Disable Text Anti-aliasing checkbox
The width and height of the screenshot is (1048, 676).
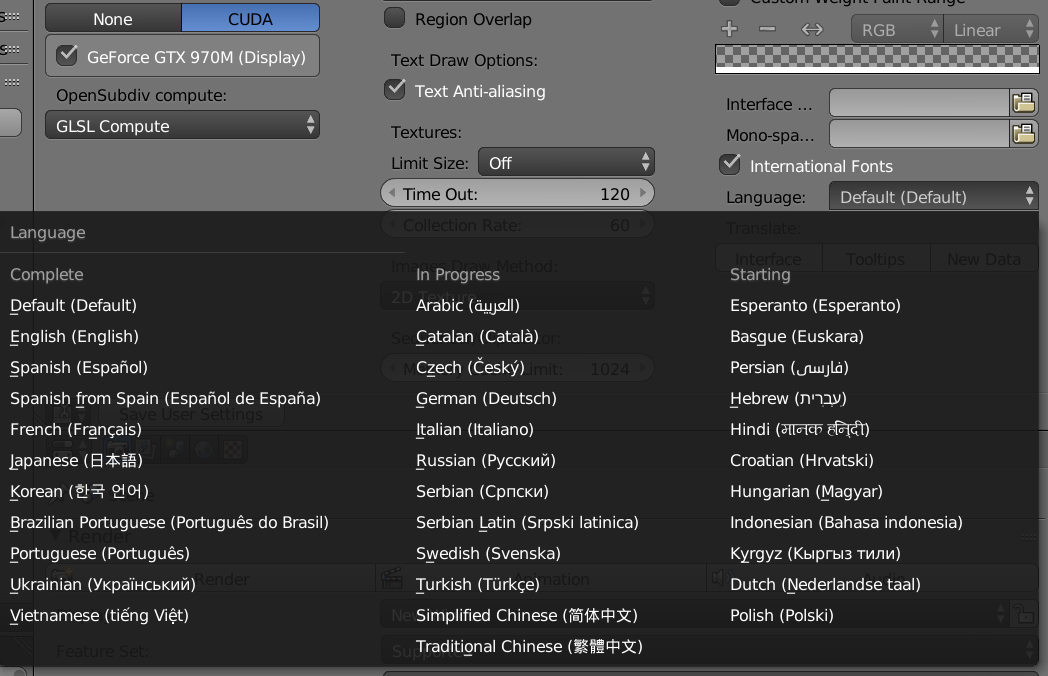(x=395, y=90)
